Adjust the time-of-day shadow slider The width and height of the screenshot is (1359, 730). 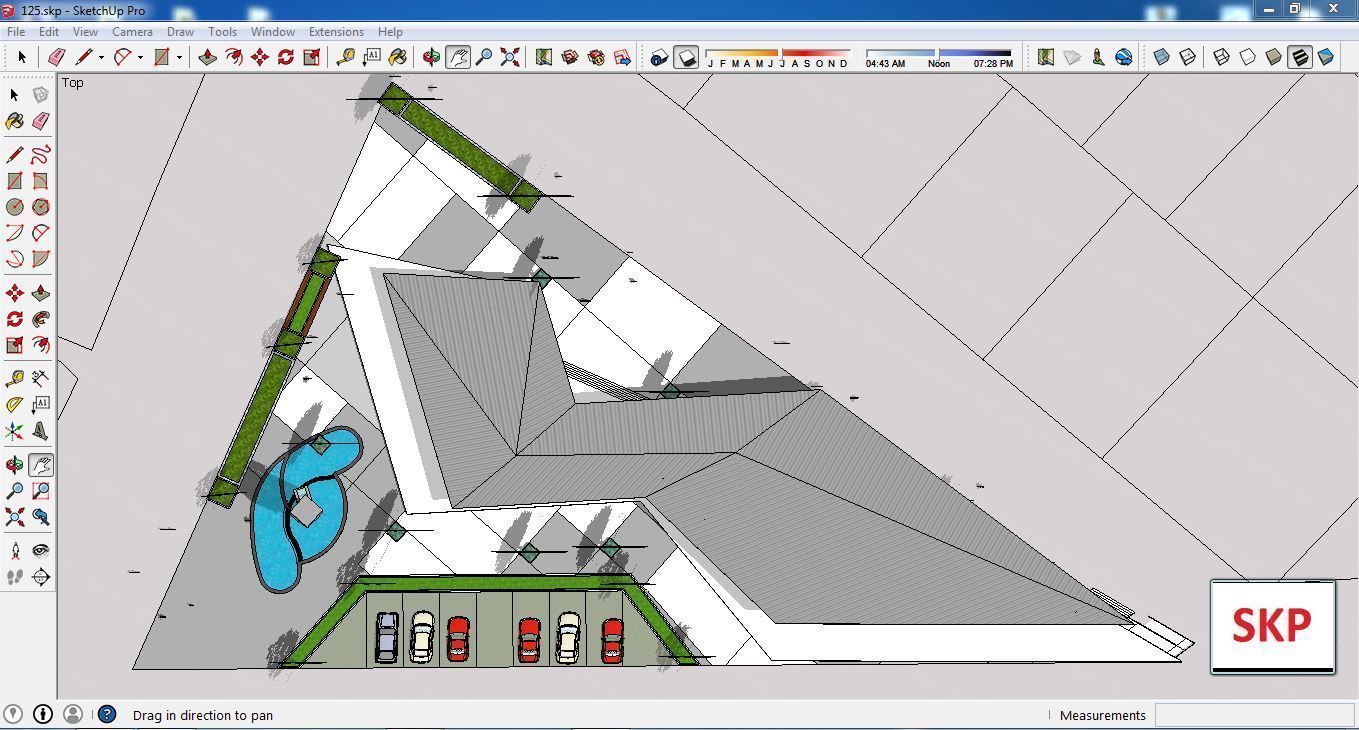point(939,52)
